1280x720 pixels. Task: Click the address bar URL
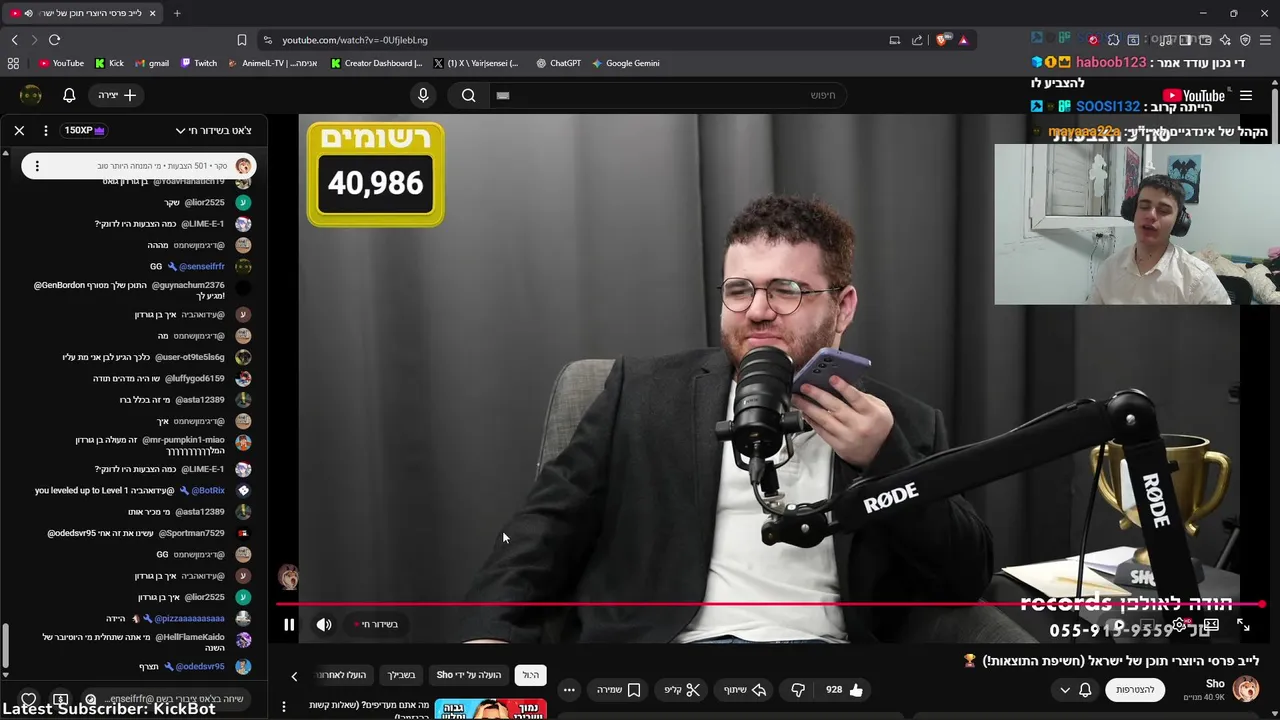pos(355,40)
